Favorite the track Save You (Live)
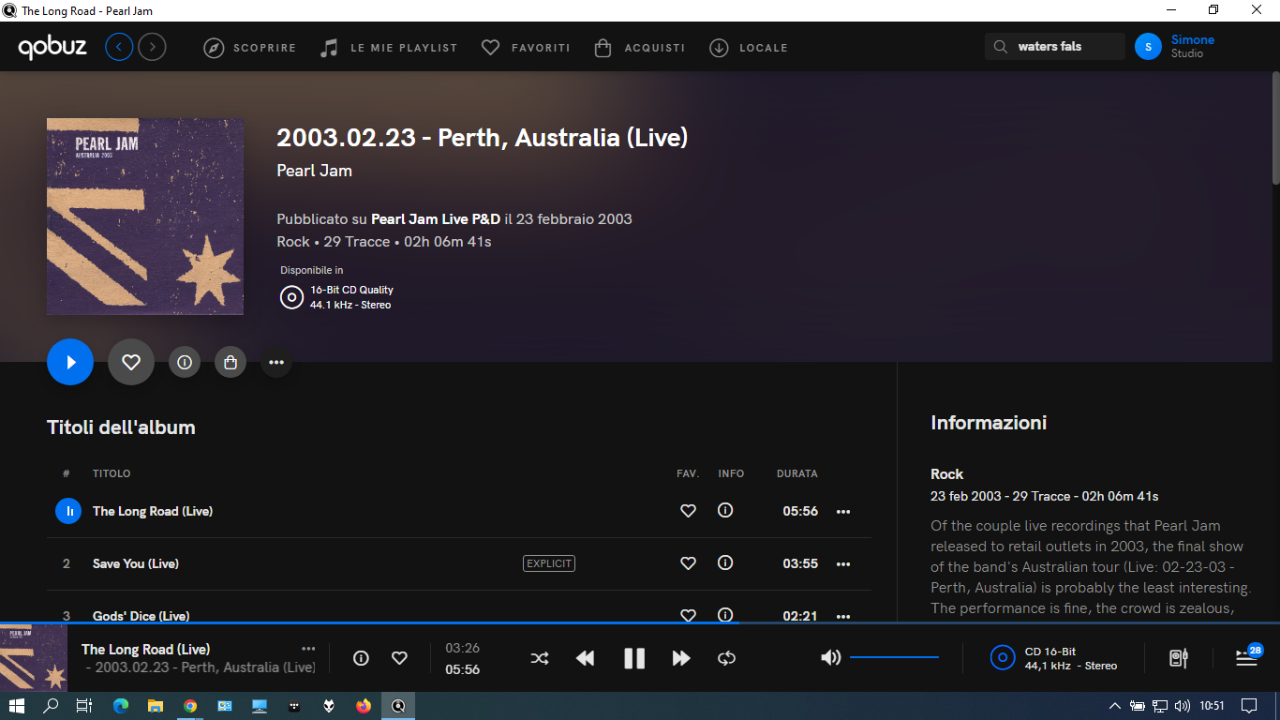The height and width of the screenshot is (720, 1280). pos(688,564)
